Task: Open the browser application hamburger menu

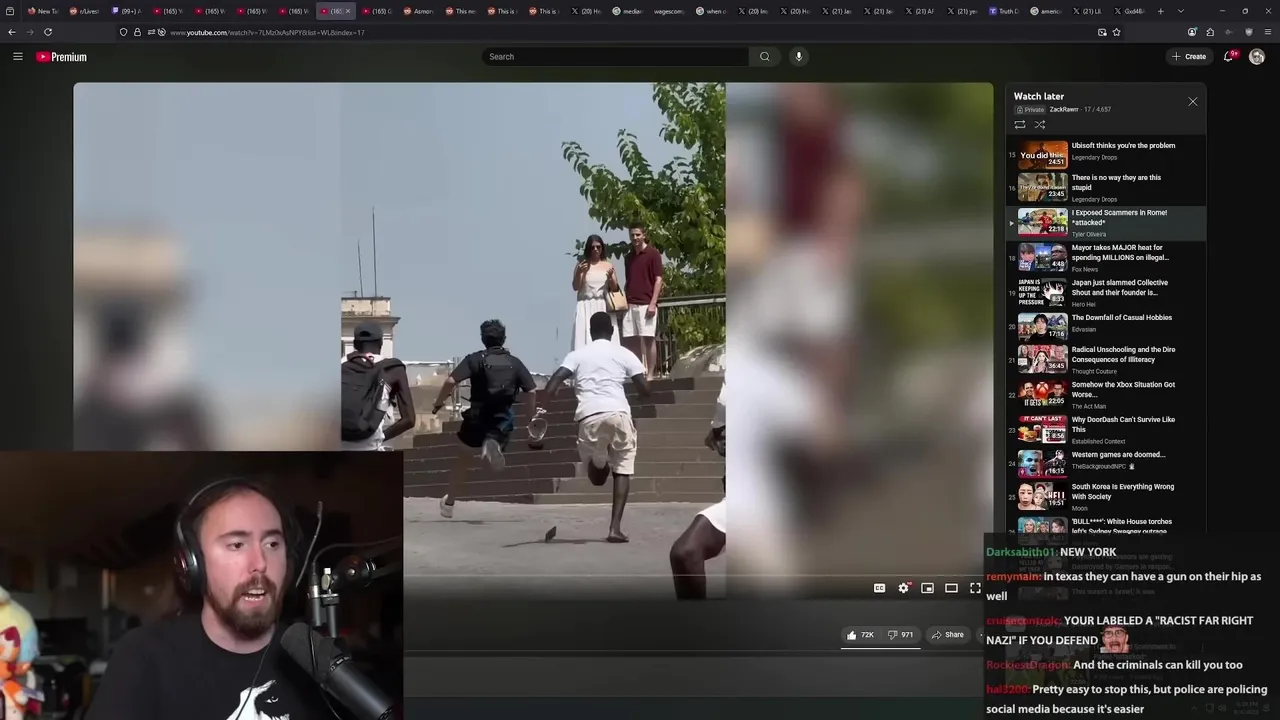Action: coord(1267,32)
